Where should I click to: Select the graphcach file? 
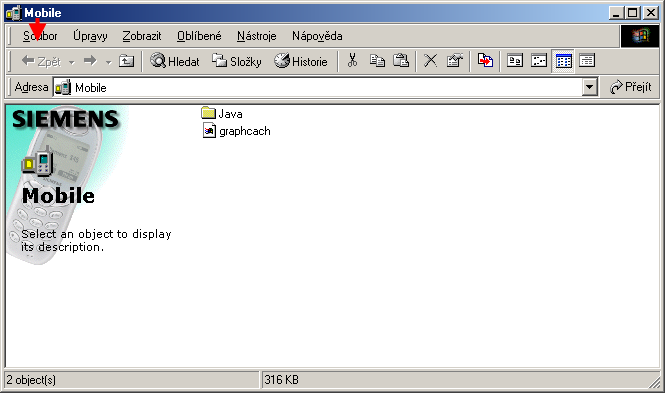[236, 131]
